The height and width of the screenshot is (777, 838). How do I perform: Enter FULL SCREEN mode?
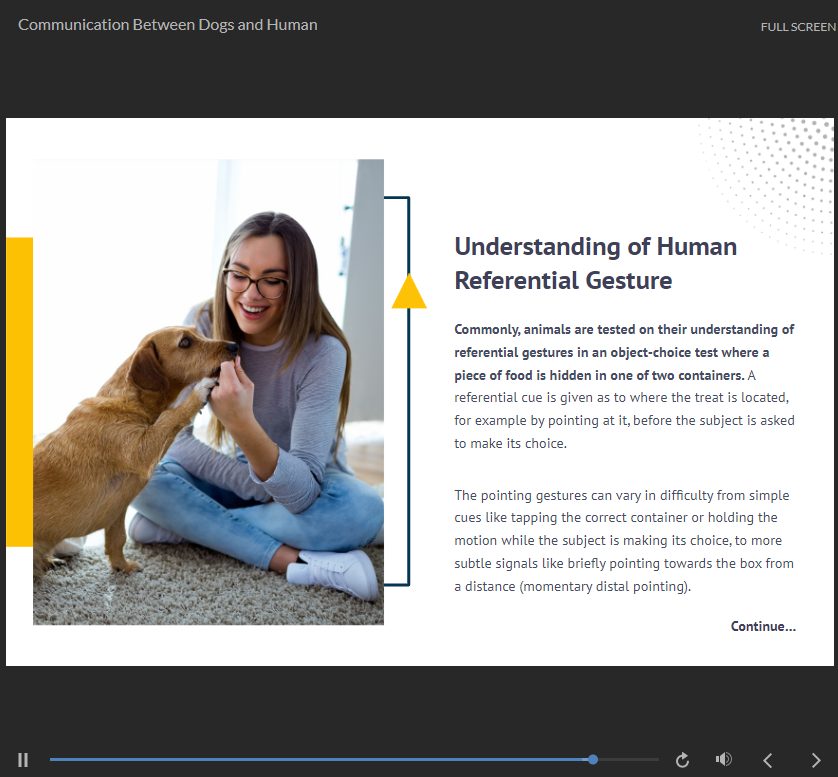(797, 27)
